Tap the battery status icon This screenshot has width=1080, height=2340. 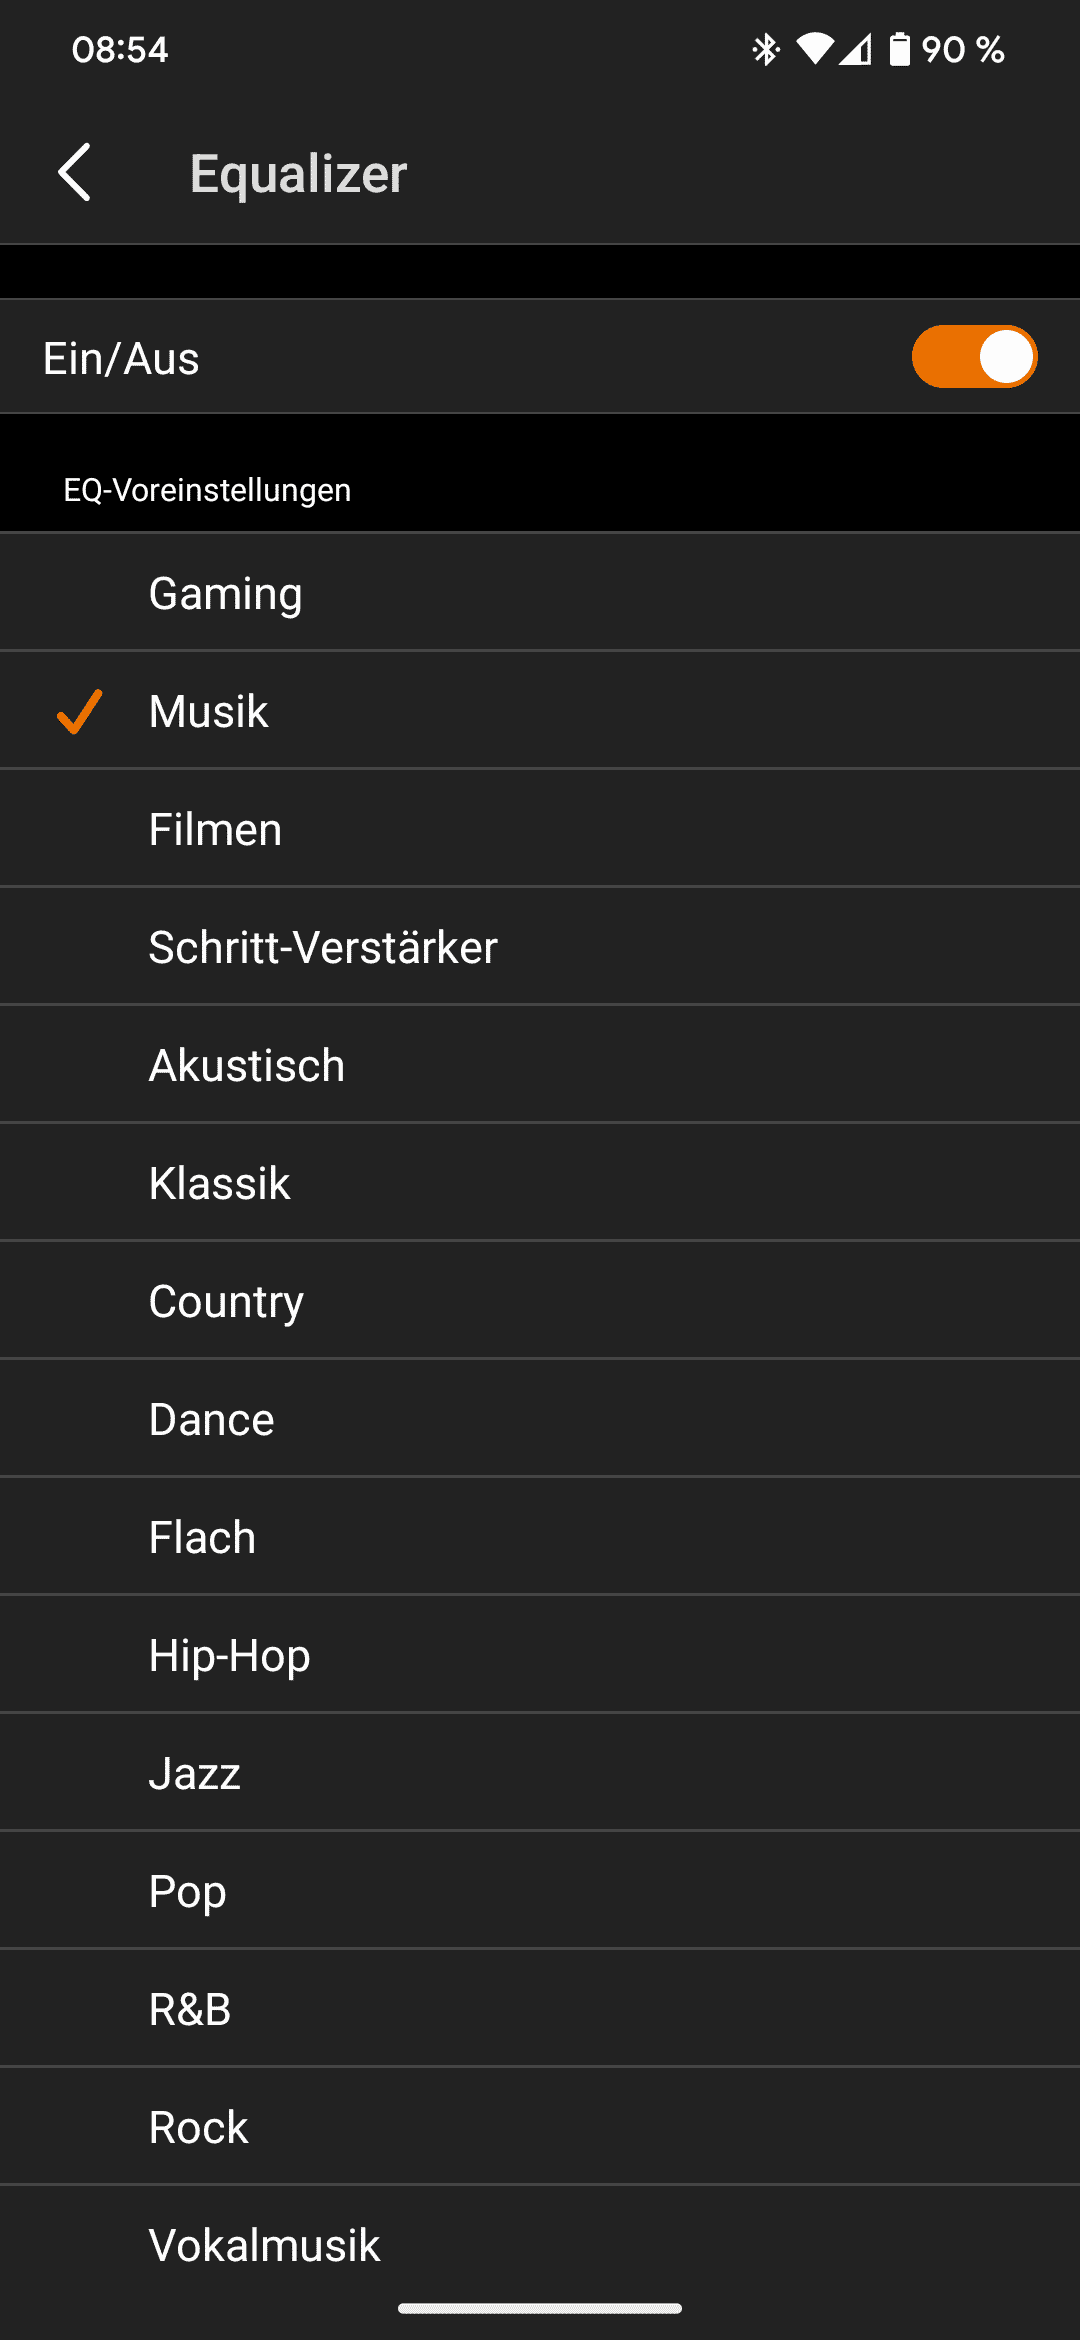tap(900, 49)
